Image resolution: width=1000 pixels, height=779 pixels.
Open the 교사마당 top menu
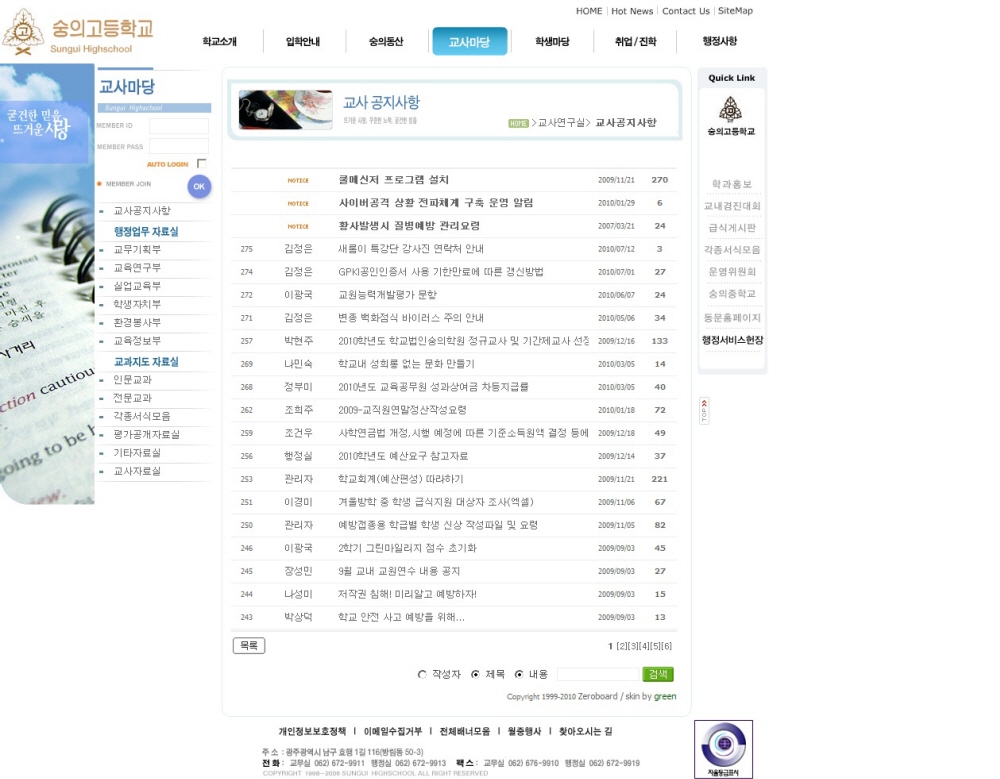click(469, 42)
